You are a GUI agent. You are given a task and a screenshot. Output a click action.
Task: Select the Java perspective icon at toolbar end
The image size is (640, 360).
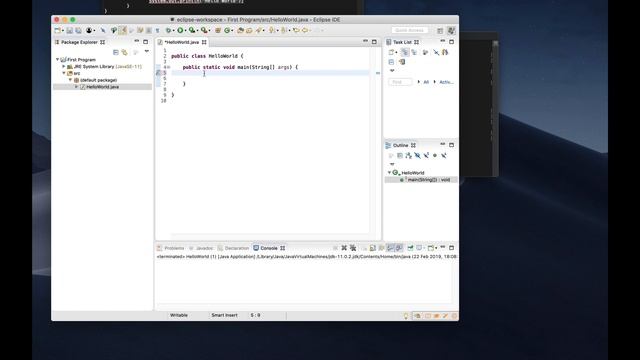(451, 31)
